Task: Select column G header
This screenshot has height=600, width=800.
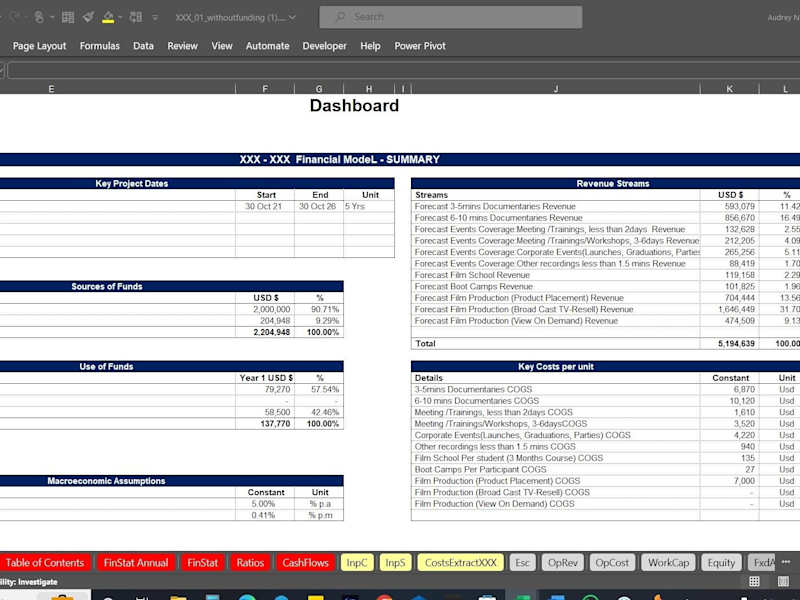Action: tap(319, 89)
